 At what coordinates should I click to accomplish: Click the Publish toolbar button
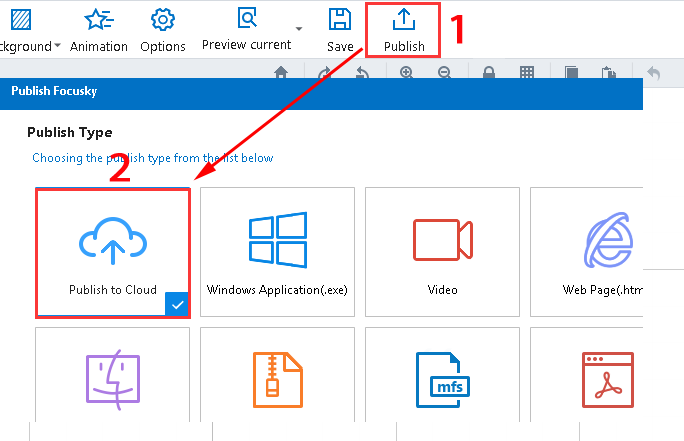pos(404,31)
